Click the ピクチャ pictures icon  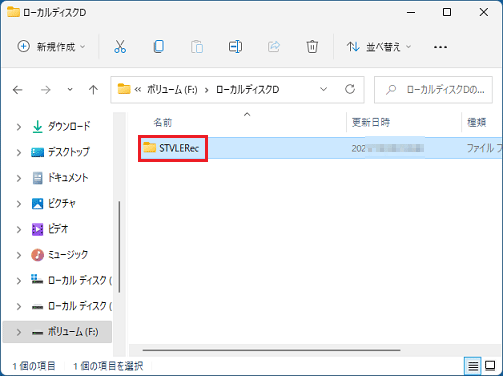coord(37,203)
